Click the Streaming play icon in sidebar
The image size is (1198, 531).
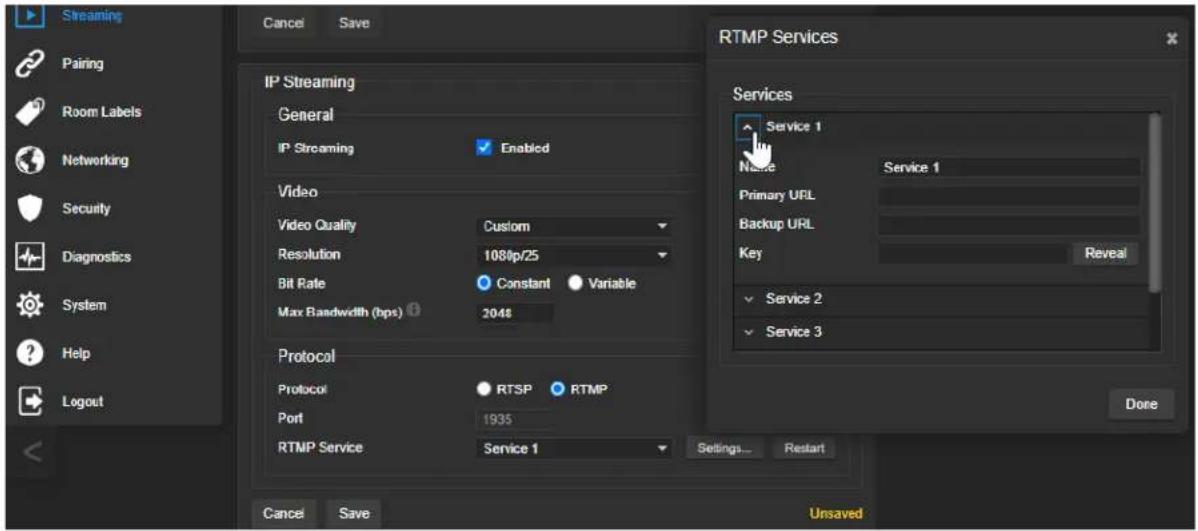(x=30, y=15)
